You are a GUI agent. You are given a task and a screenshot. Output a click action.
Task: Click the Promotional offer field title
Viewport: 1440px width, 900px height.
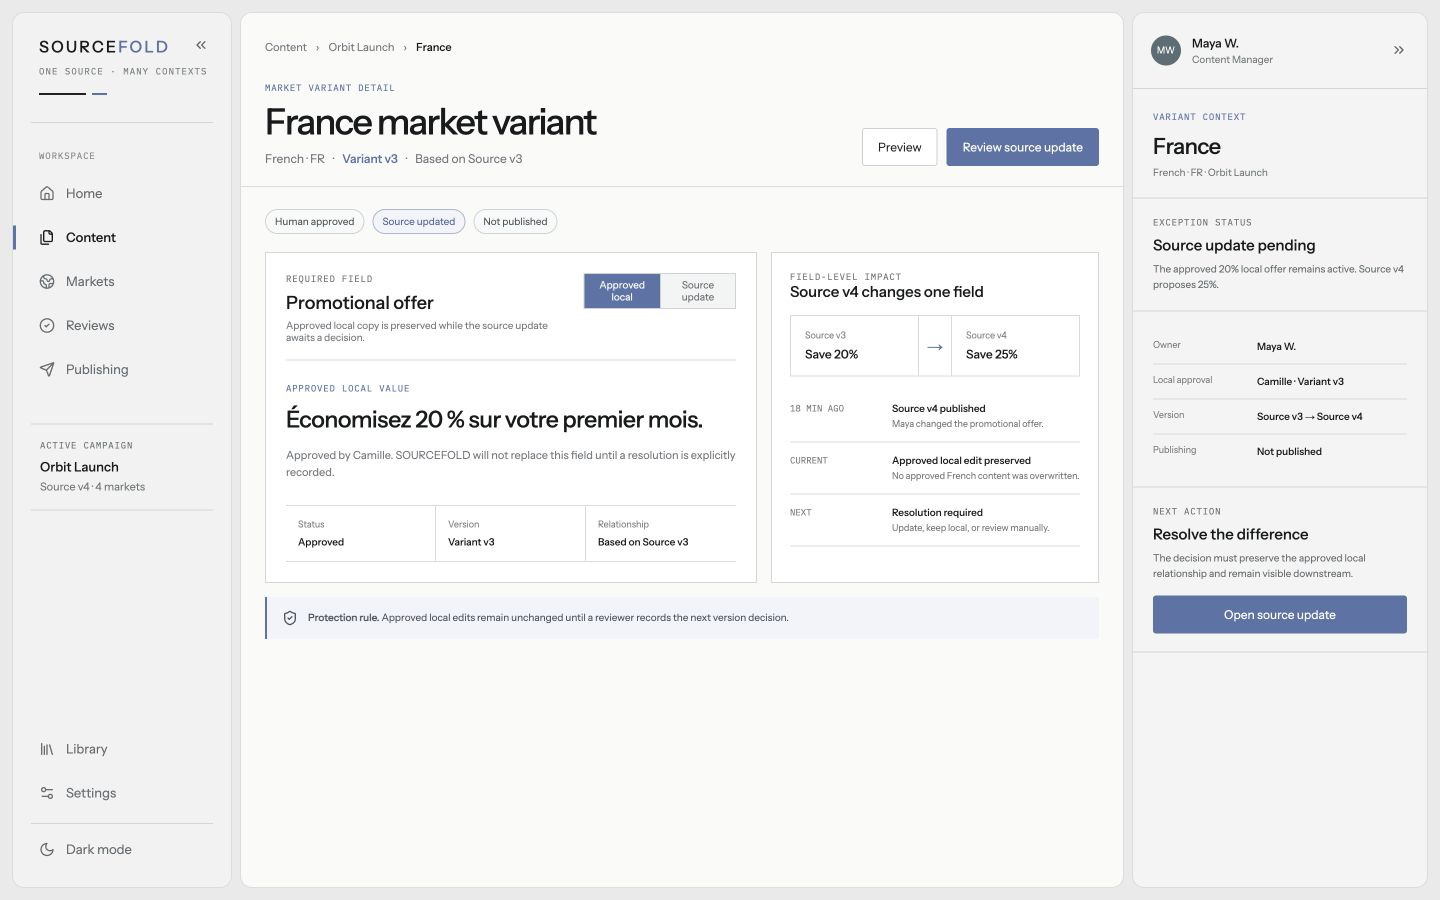[x=360, y=303]
